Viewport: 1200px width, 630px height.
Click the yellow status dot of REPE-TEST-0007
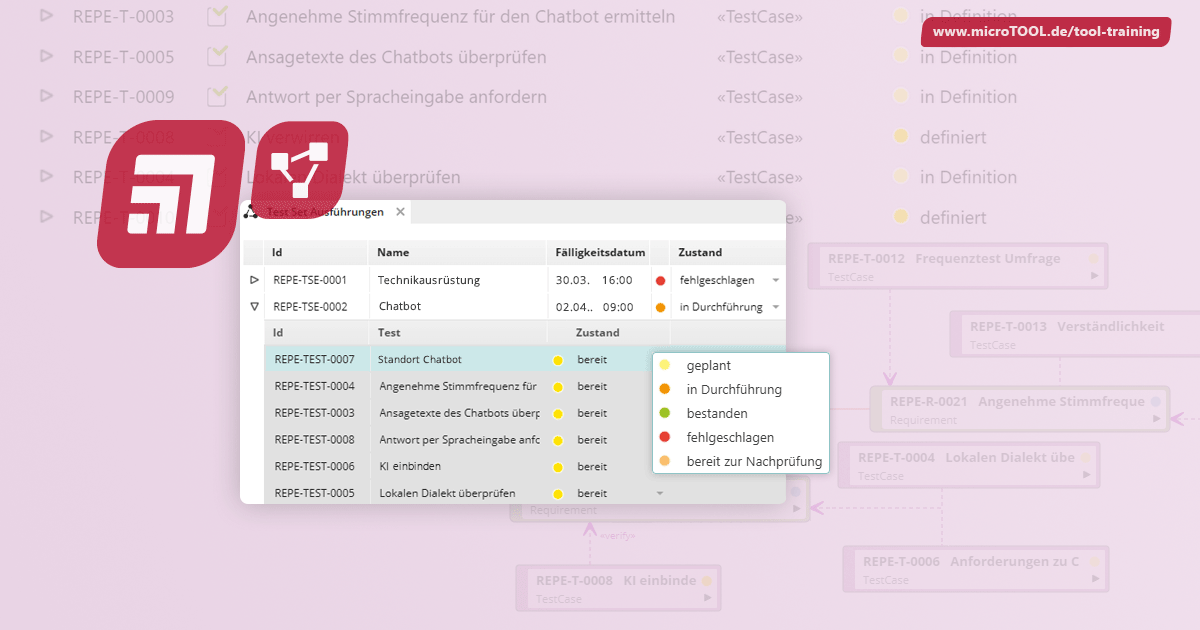click(558, 359)
